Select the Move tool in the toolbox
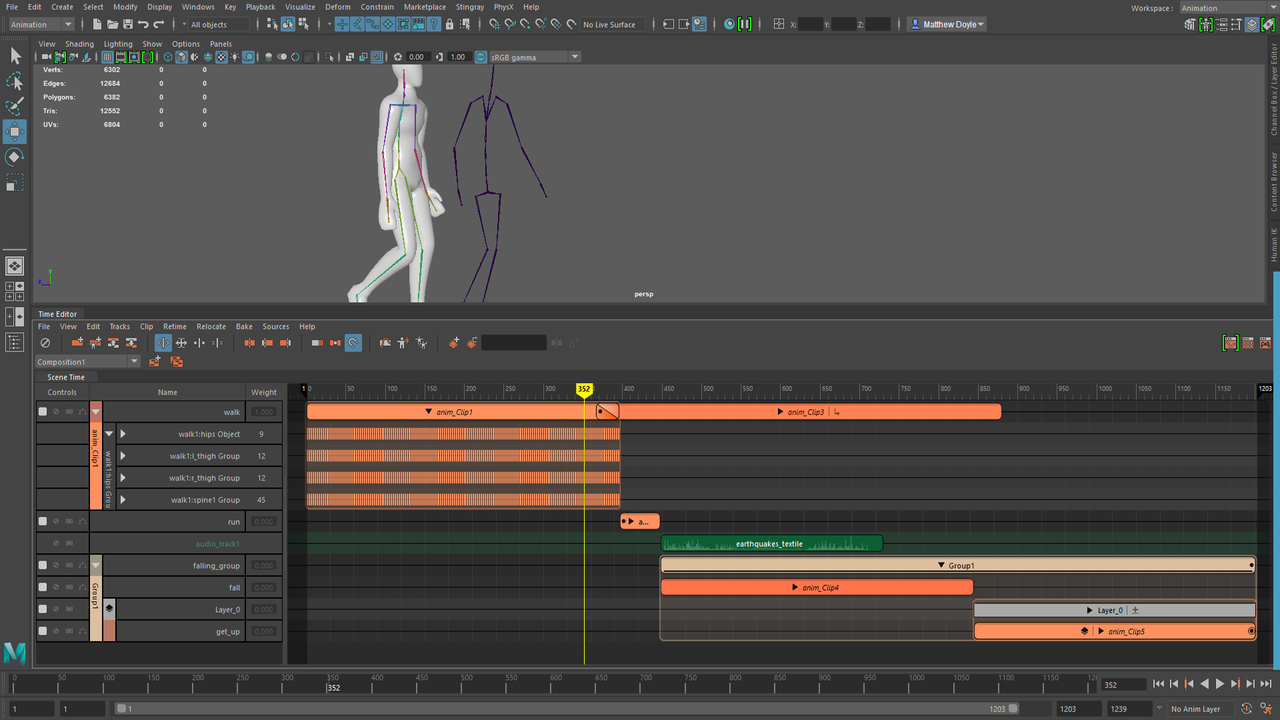The width and height of the screenshot is (1280, 720). click(15, 132)
